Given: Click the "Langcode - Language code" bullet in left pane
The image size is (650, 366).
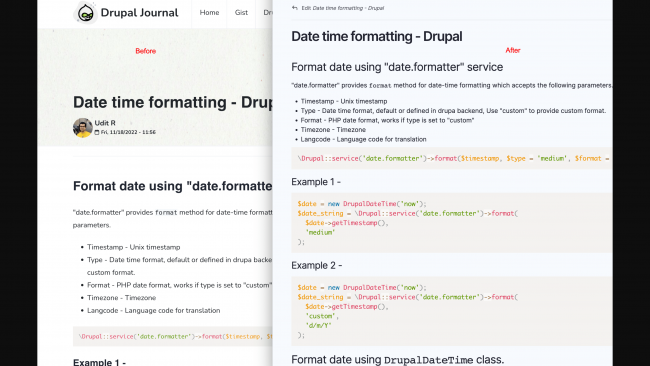Looking at the screenshot, I should [x=153, y=310].
